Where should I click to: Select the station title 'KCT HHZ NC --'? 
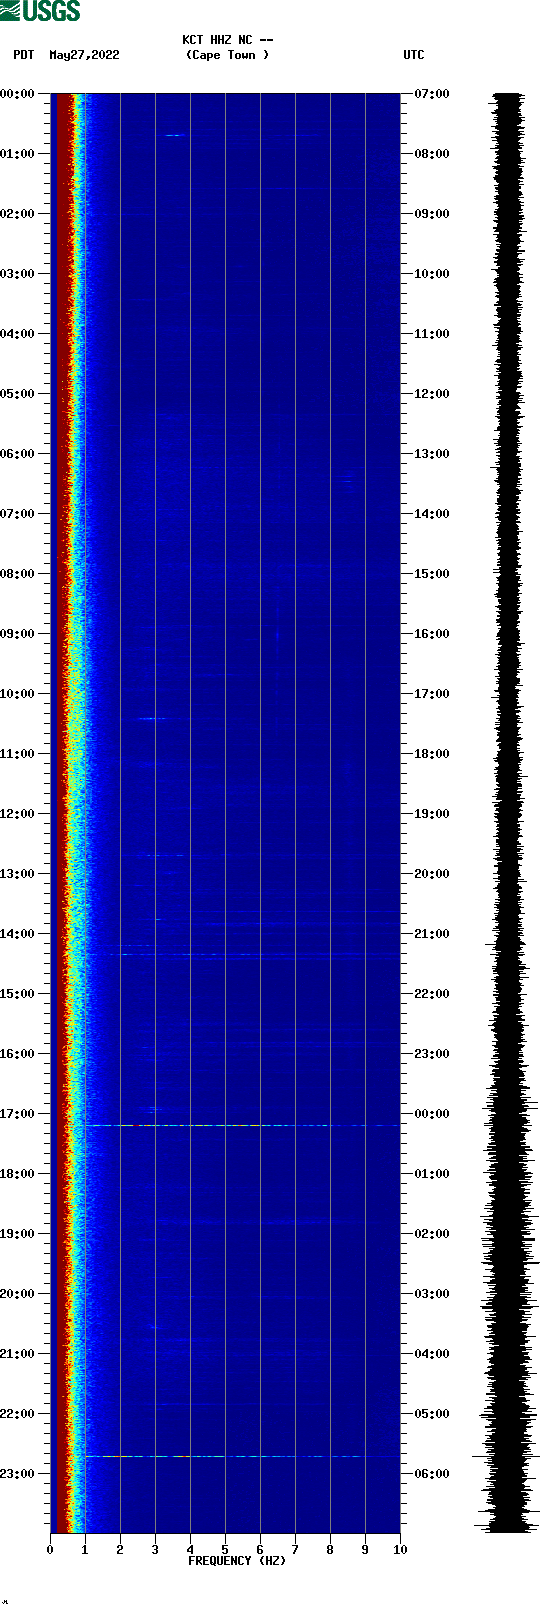point(227,40)
